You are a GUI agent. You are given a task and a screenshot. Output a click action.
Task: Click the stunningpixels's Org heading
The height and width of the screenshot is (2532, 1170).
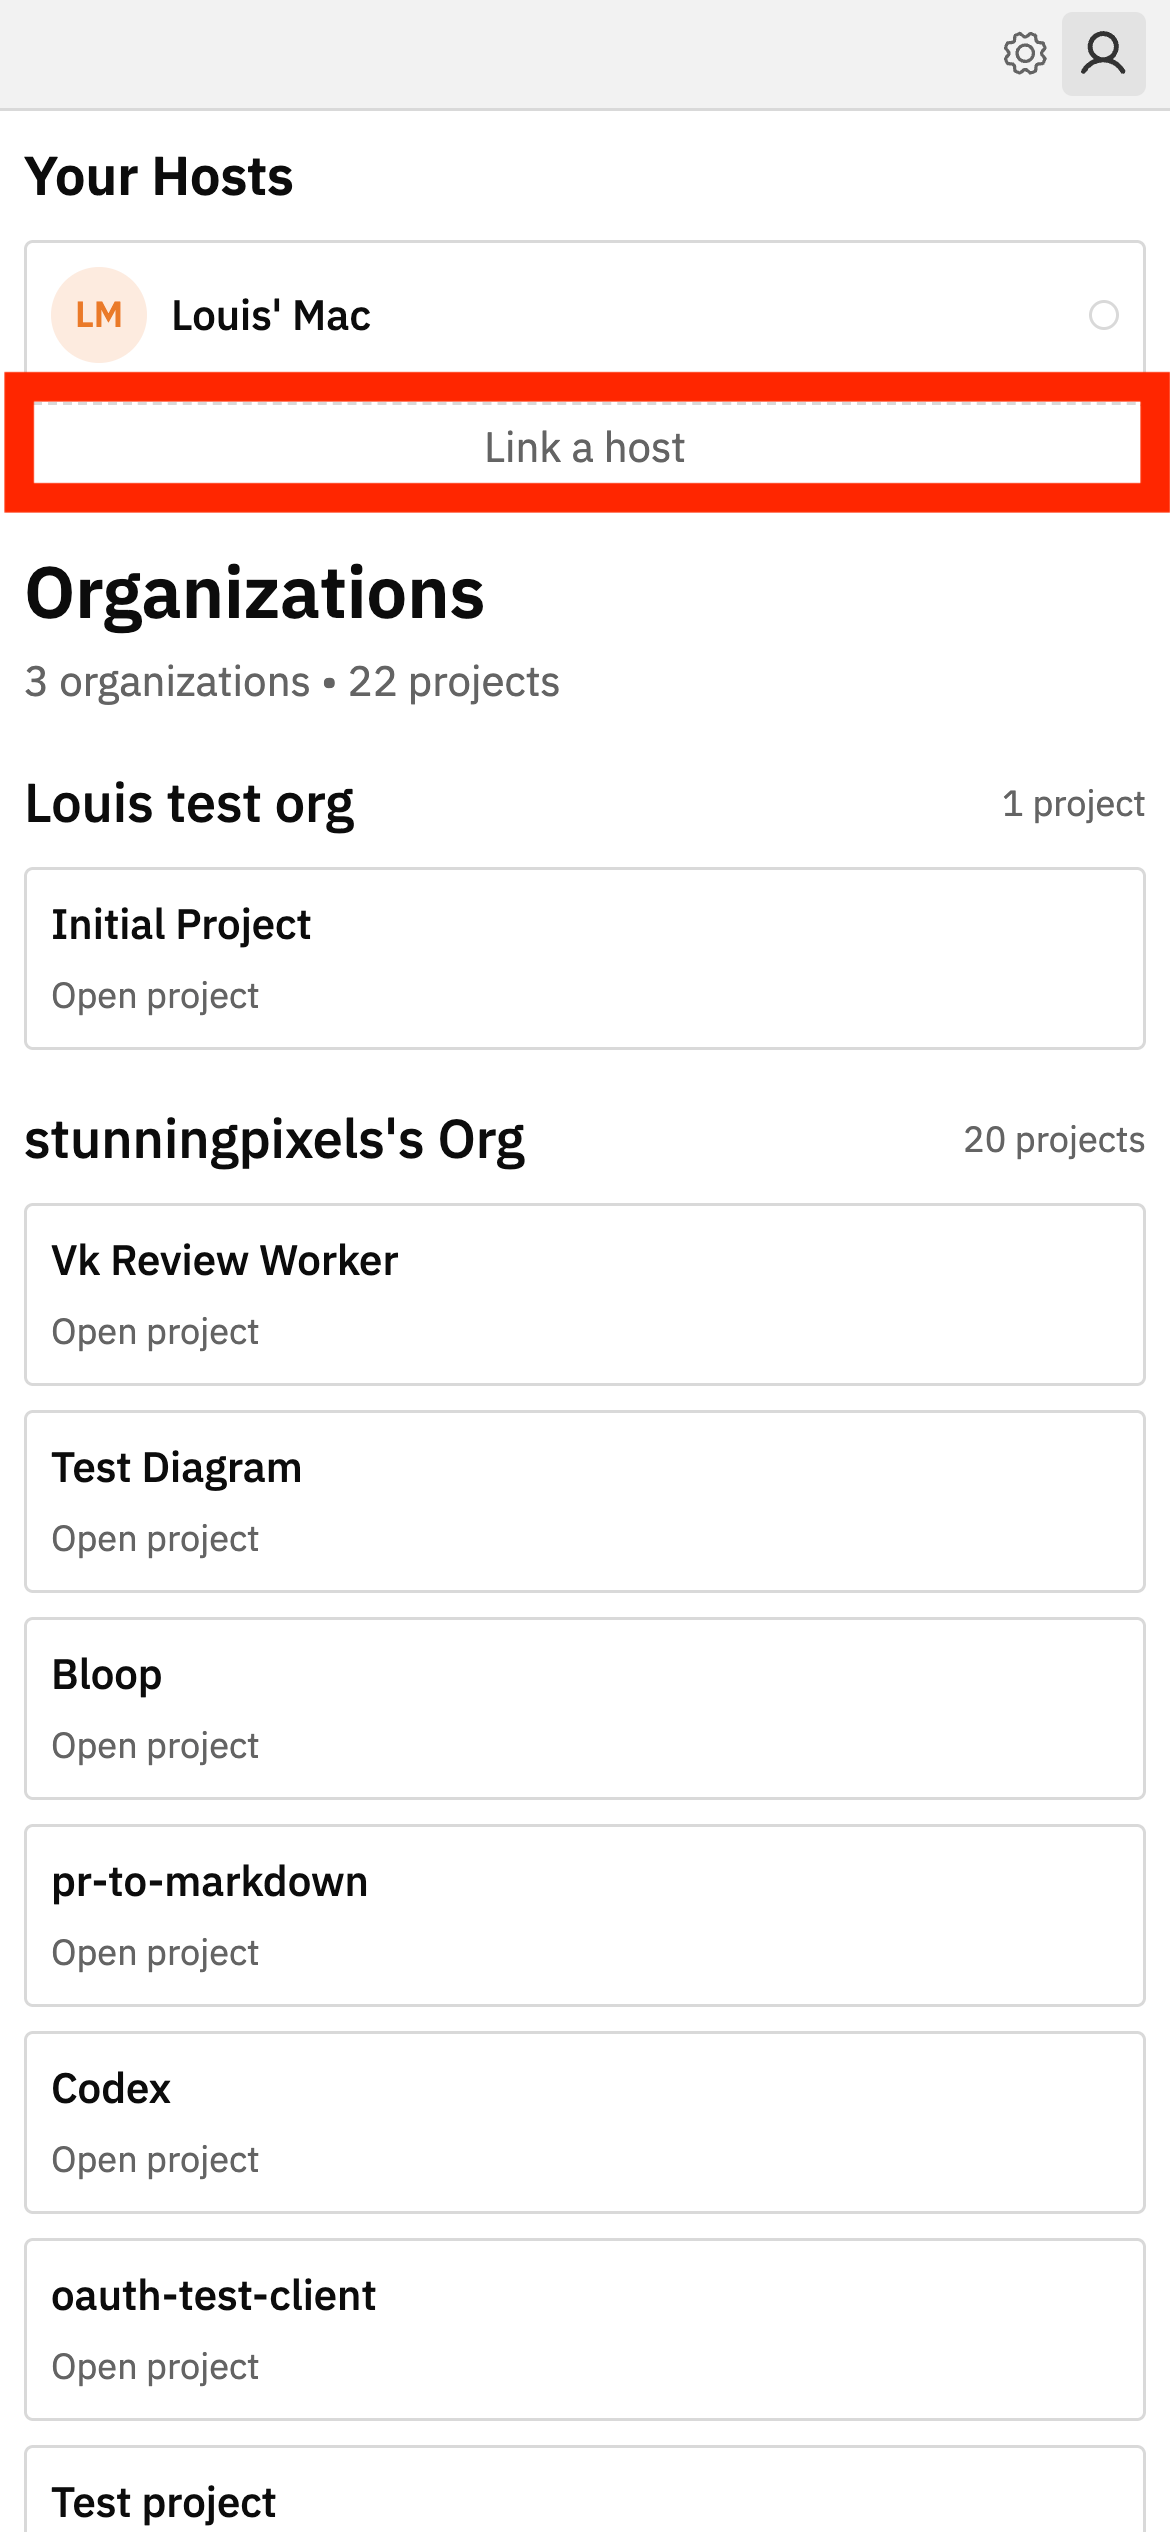(x=275, y=1139)
